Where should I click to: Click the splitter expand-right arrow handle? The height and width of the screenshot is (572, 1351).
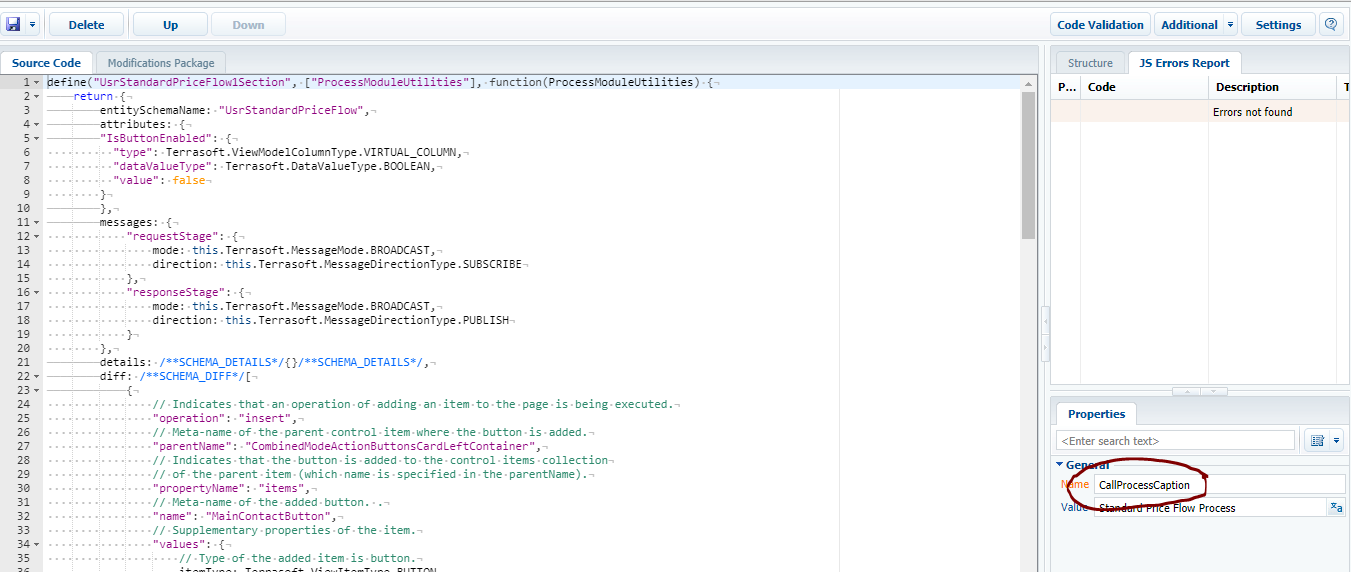(1045, 347)
